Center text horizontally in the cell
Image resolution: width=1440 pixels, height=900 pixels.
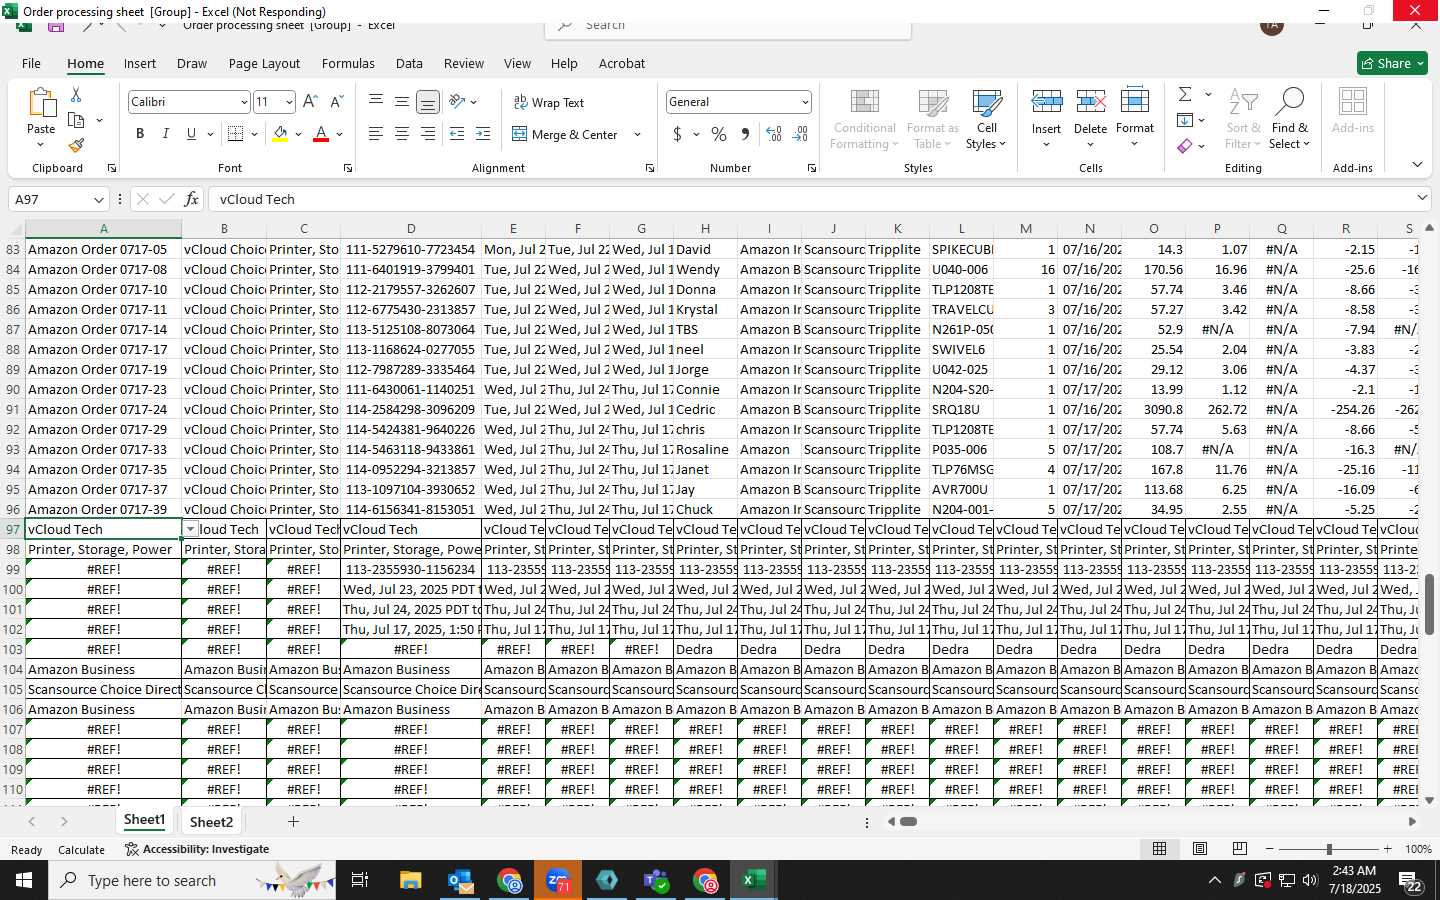click(401, 134)
